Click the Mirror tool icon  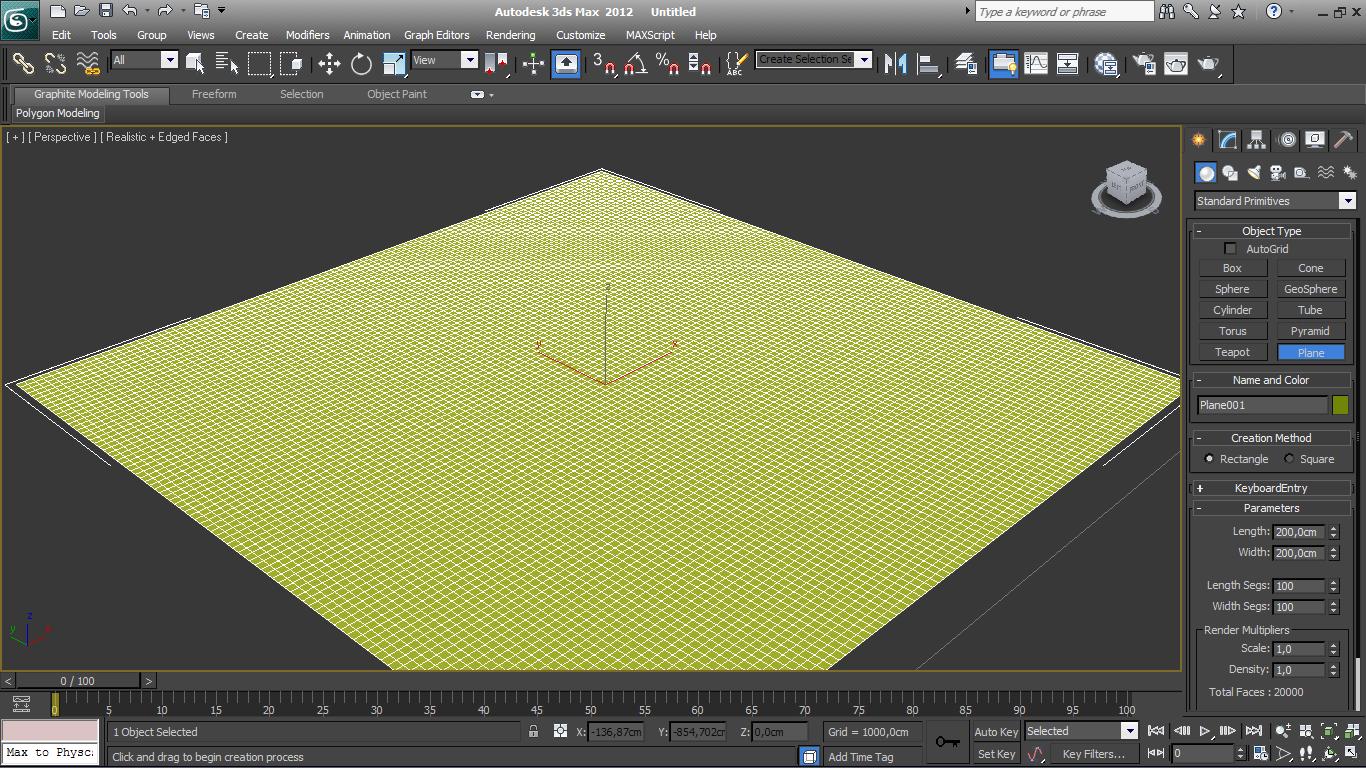(896, 64)
